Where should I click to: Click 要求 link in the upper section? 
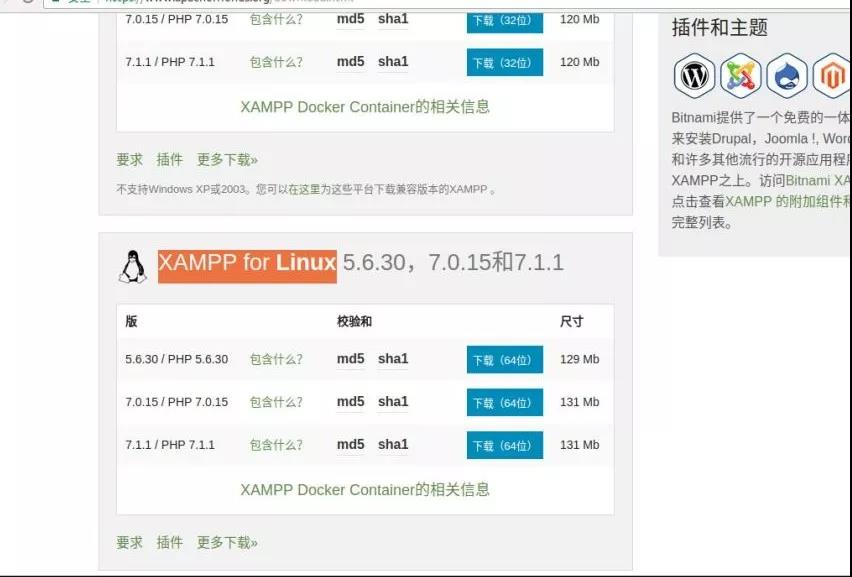(x=129, y=160)
